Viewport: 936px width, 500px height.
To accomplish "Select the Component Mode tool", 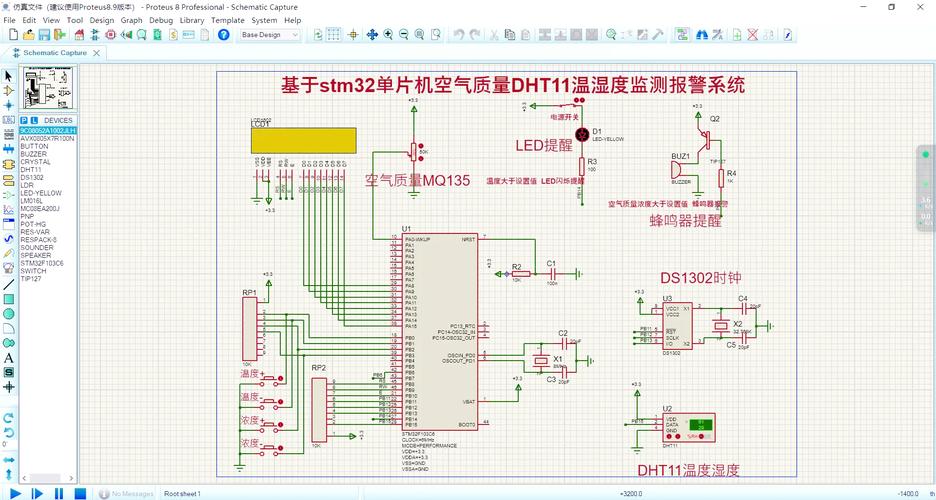I will 8,91.
